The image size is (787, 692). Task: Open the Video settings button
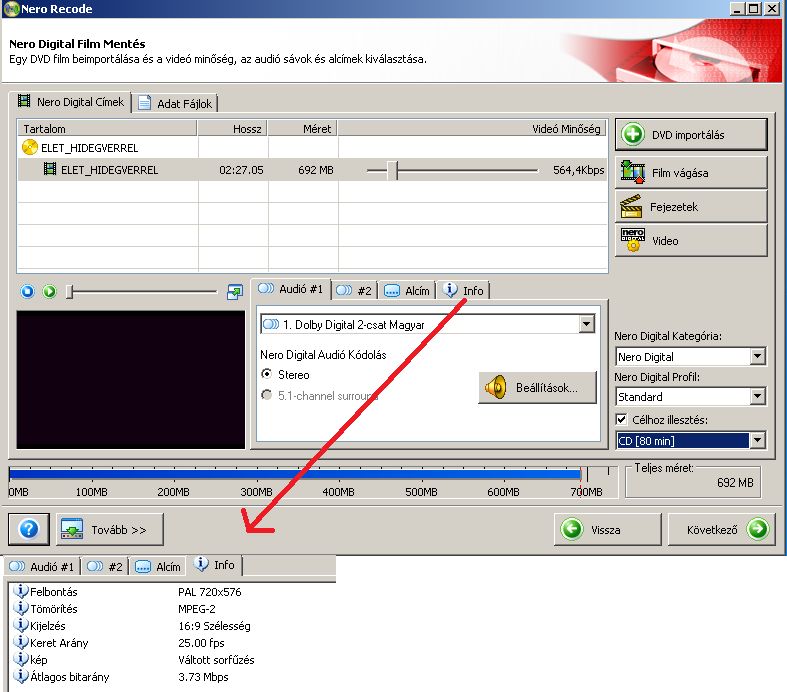(x=691, y=241)
